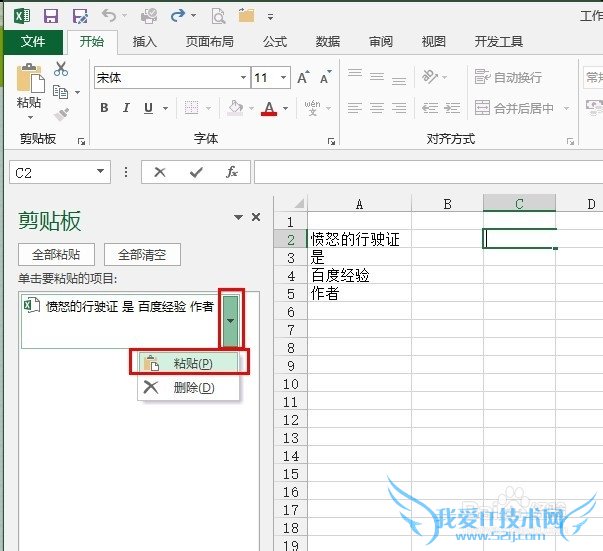Expand underline style options arrow
The image size is (603, 551).
click(x=166, y=108)
